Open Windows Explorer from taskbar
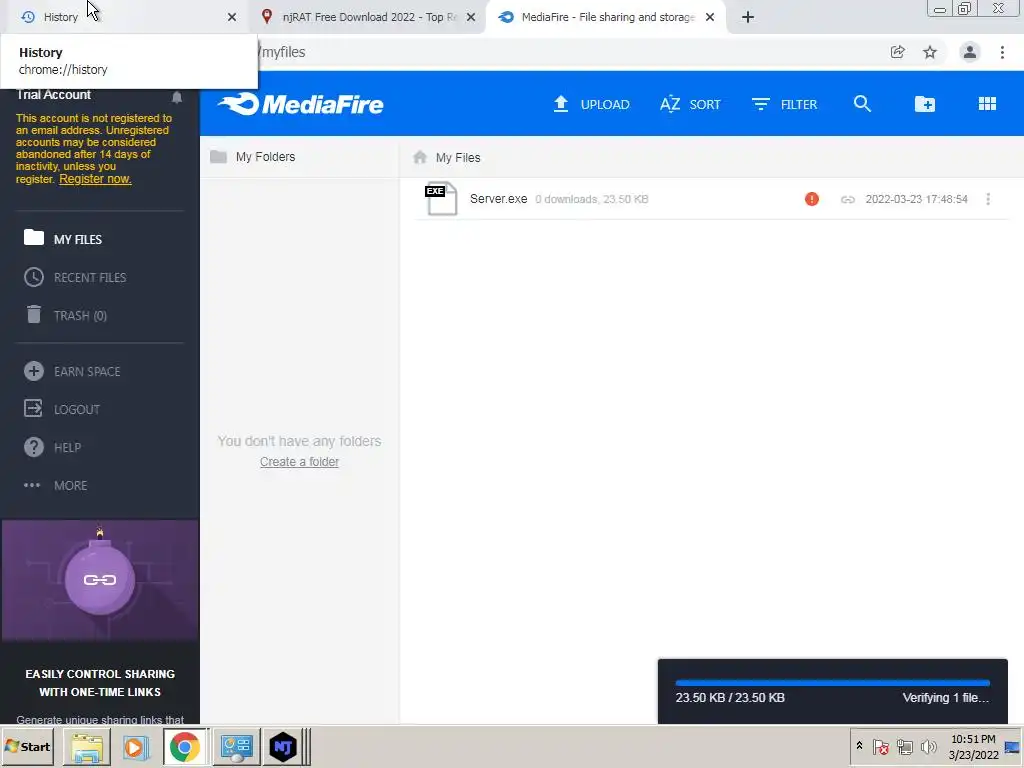The width and height of the screenshot is (1024, 768). point(87,746)
